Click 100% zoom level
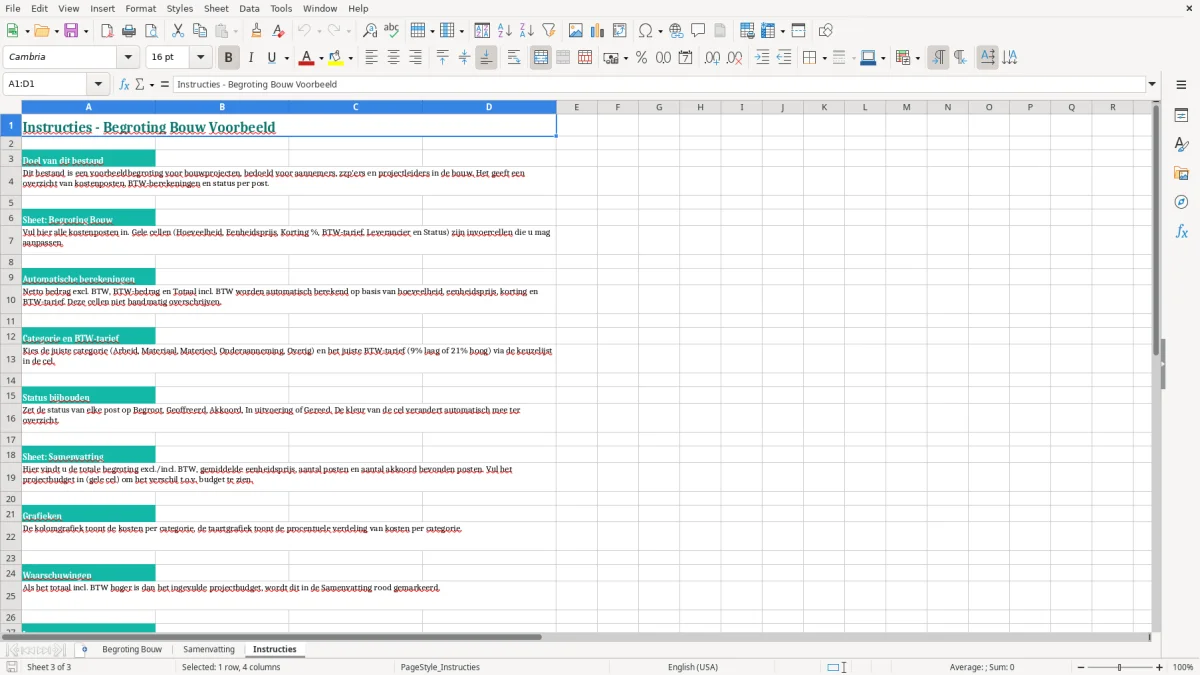Image resolution: width=1200 pixels, height=675 pixels. tap(1183, 667)
